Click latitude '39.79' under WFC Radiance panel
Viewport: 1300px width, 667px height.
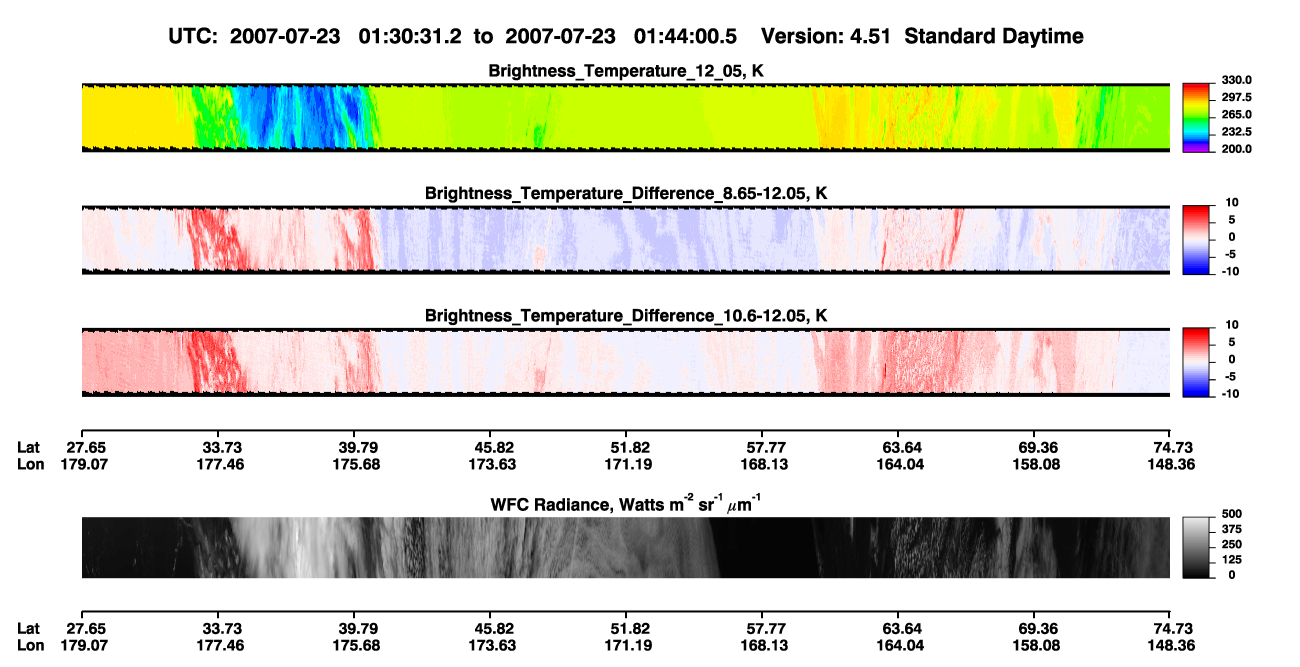coord(357,628)
